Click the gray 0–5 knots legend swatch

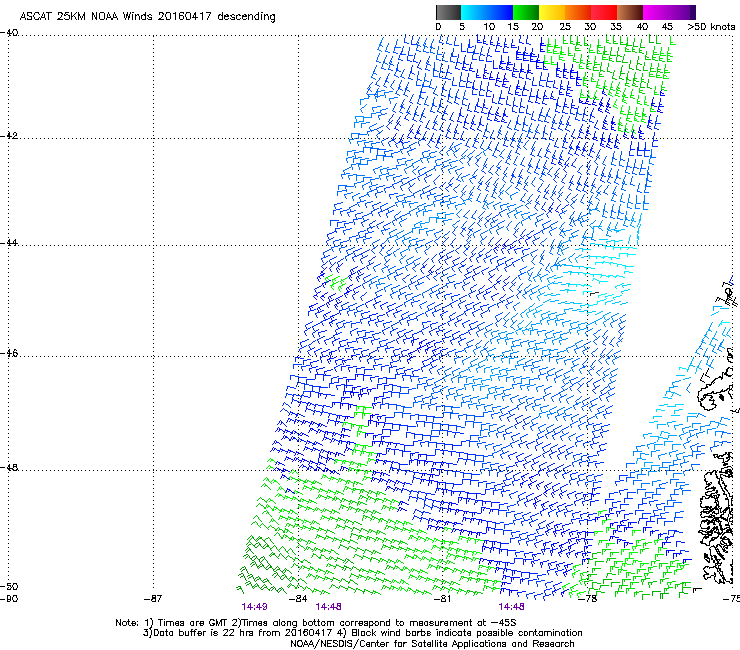click(448, 12)
